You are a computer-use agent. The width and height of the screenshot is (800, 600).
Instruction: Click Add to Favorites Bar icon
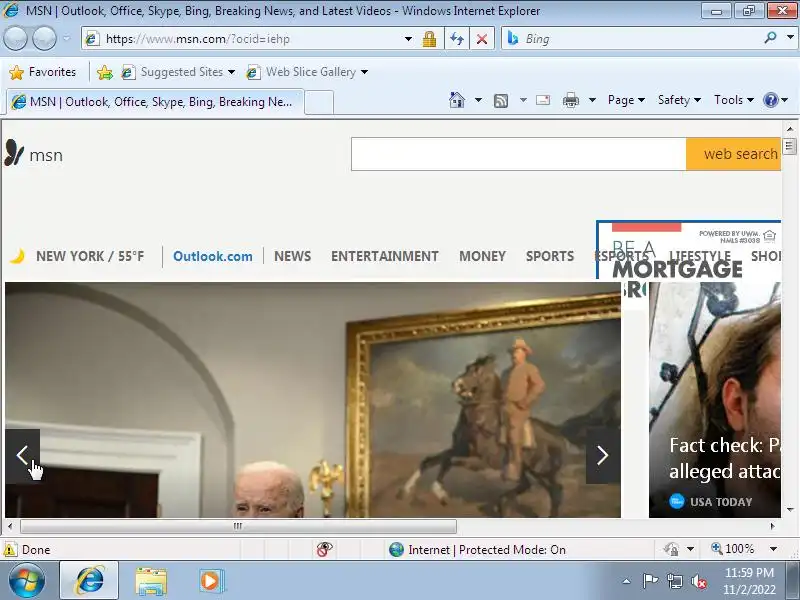pos(105,72)
